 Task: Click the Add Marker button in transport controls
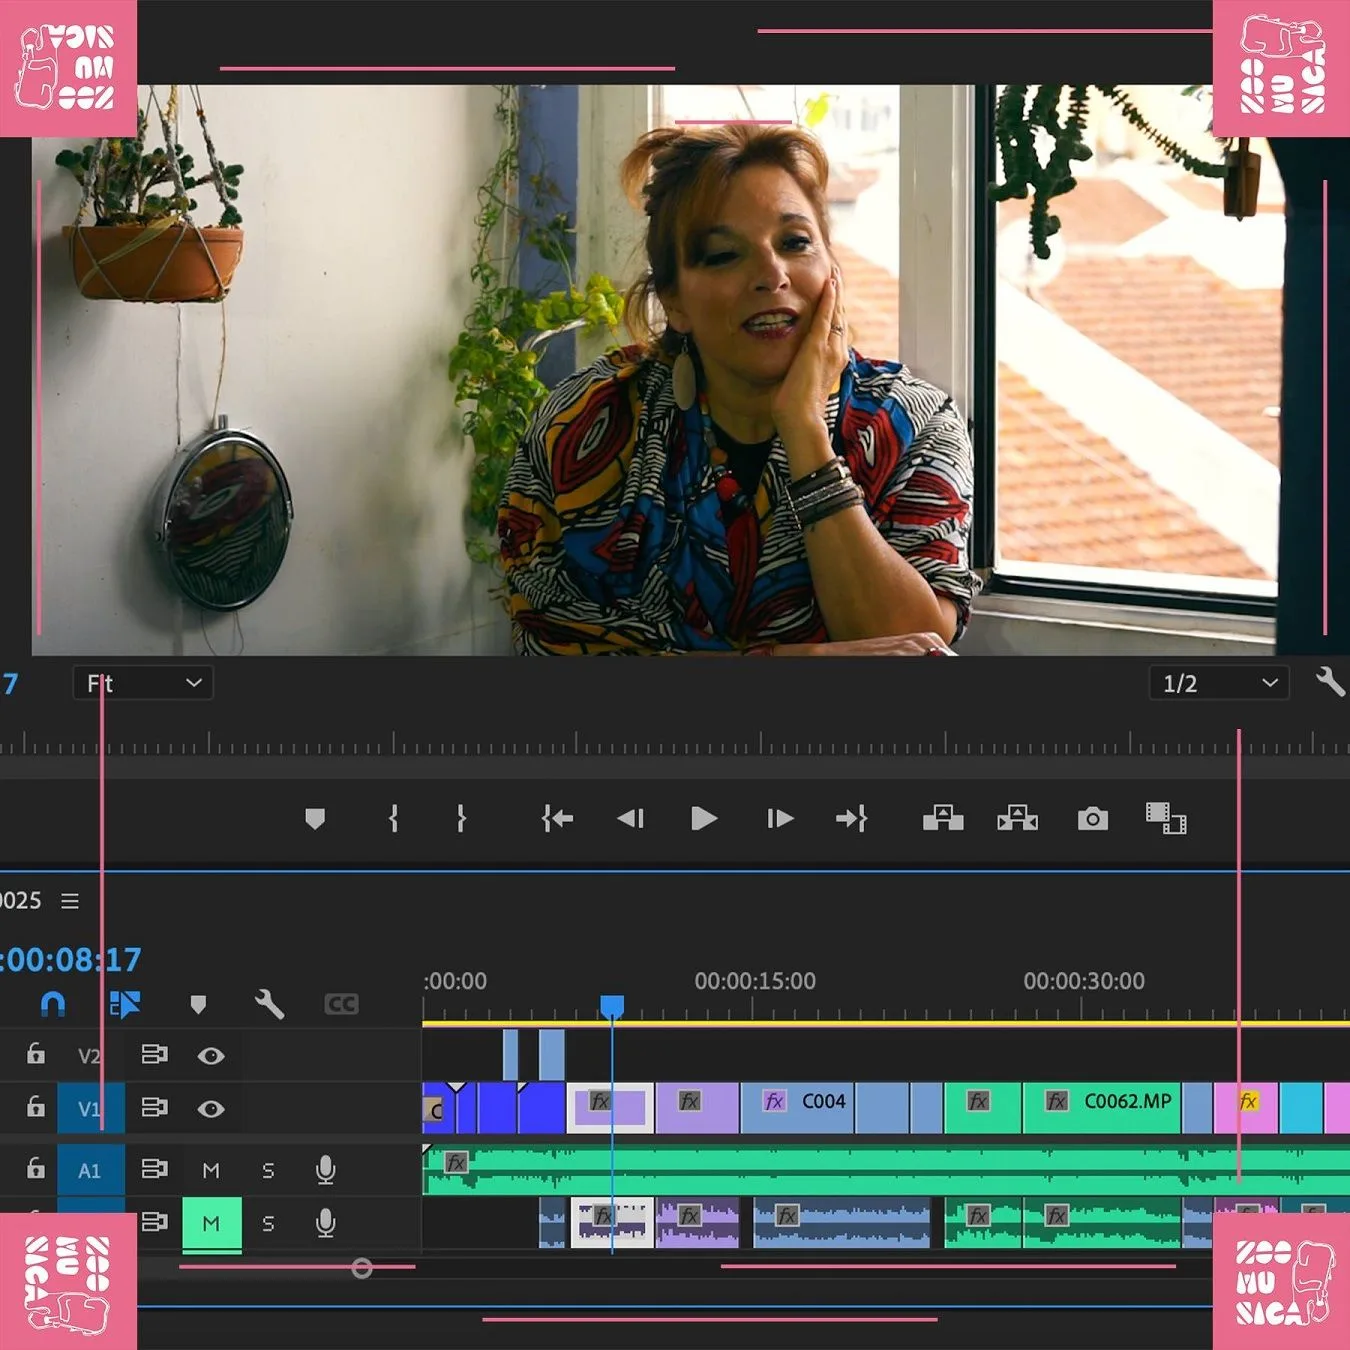315,819
